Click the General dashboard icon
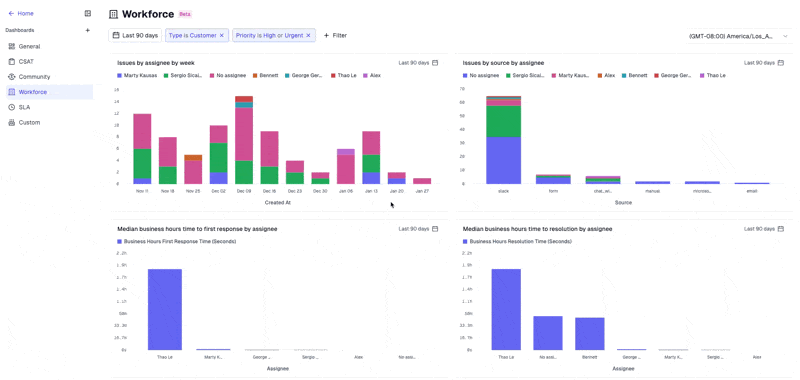Image resolution: width=800 pixels, height=380 pixels. coord(12,46)
